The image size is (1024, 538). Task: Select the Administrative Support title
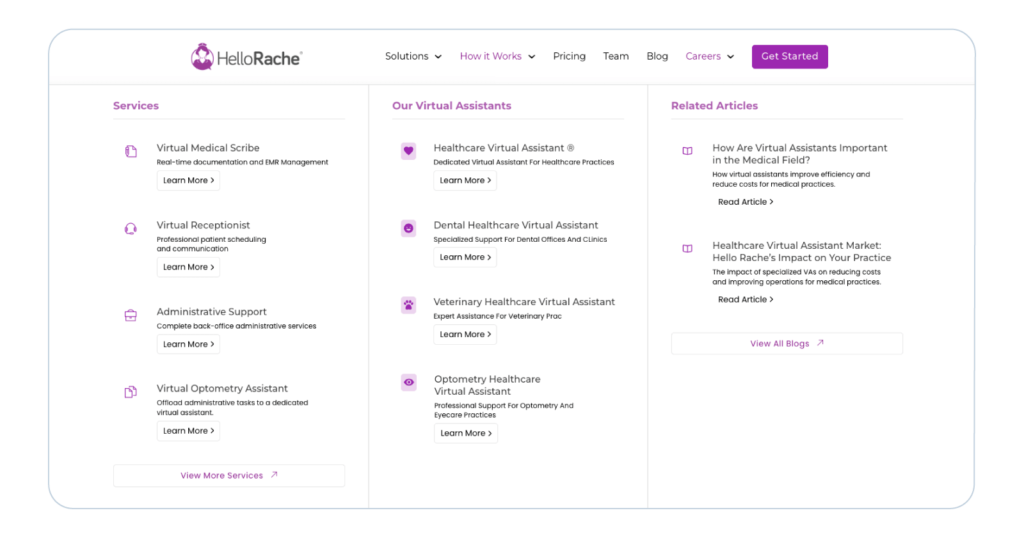(x=212, y=311)
